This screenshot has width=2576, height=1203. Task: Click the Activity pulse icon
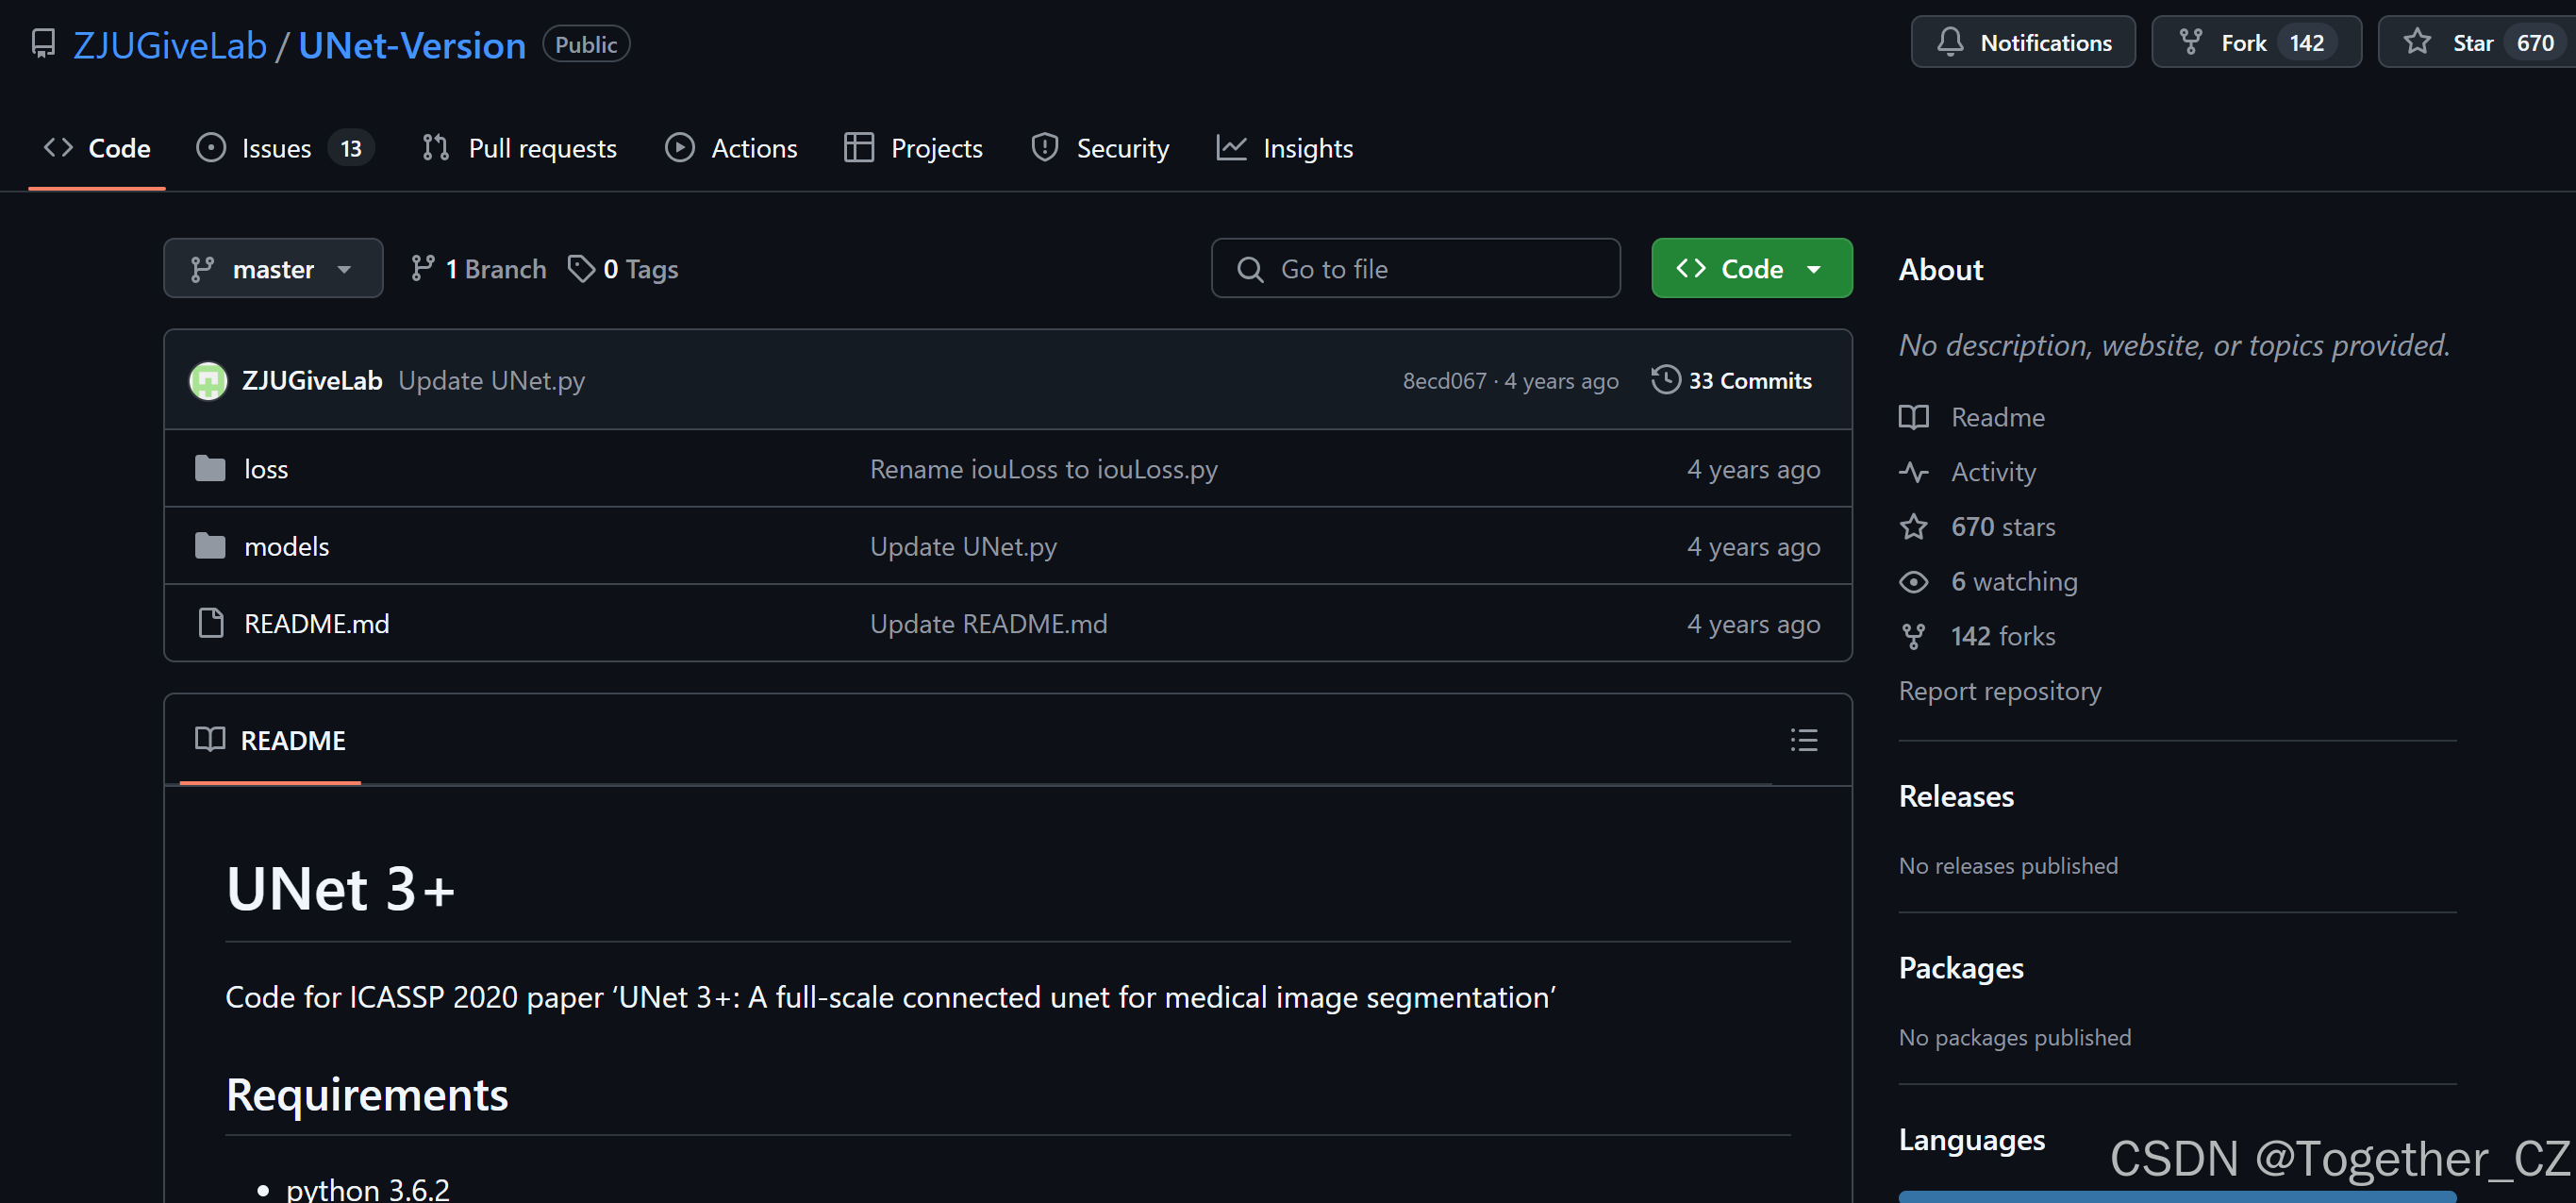click(1913, 472)
